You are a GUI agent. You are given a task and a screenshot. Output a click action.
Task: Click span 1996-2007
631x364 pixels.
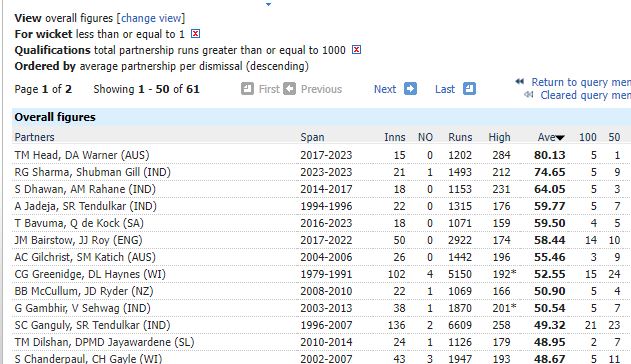coord(326,325)
